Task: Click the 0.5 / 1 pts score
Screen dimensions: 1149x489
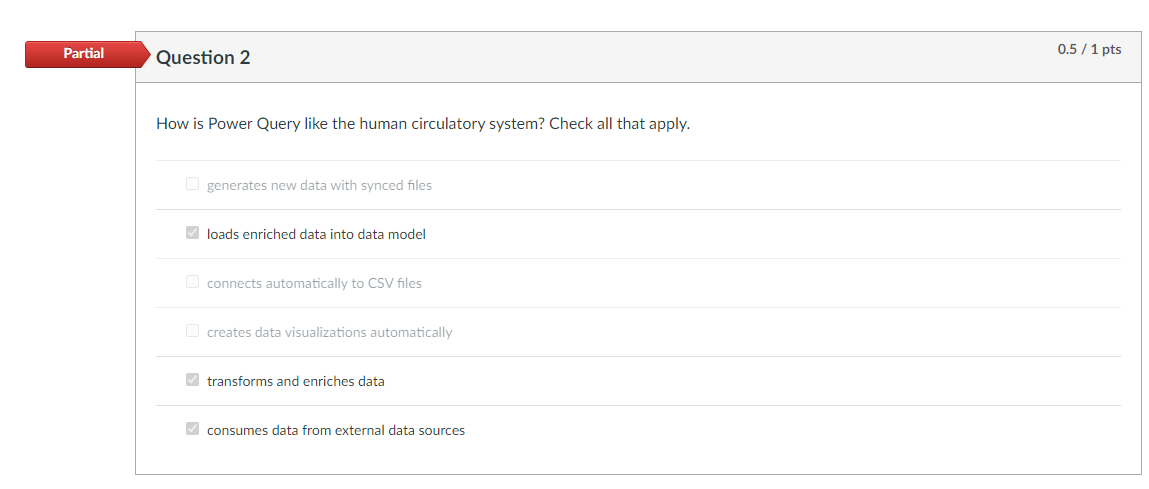Action: click(1089, 49)
